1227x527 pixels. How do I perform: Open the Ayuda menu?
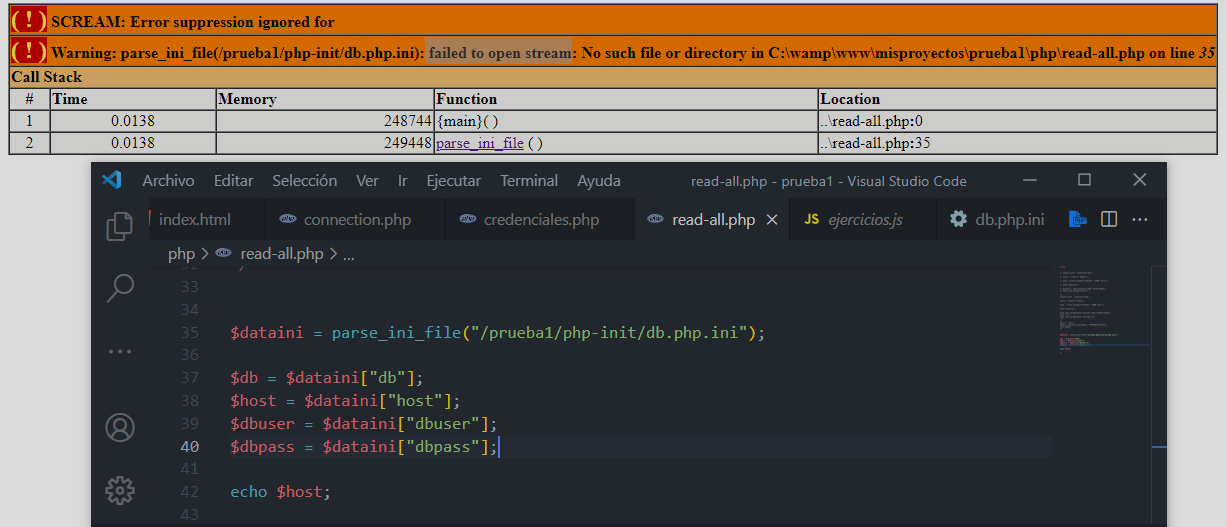(599, 181)
